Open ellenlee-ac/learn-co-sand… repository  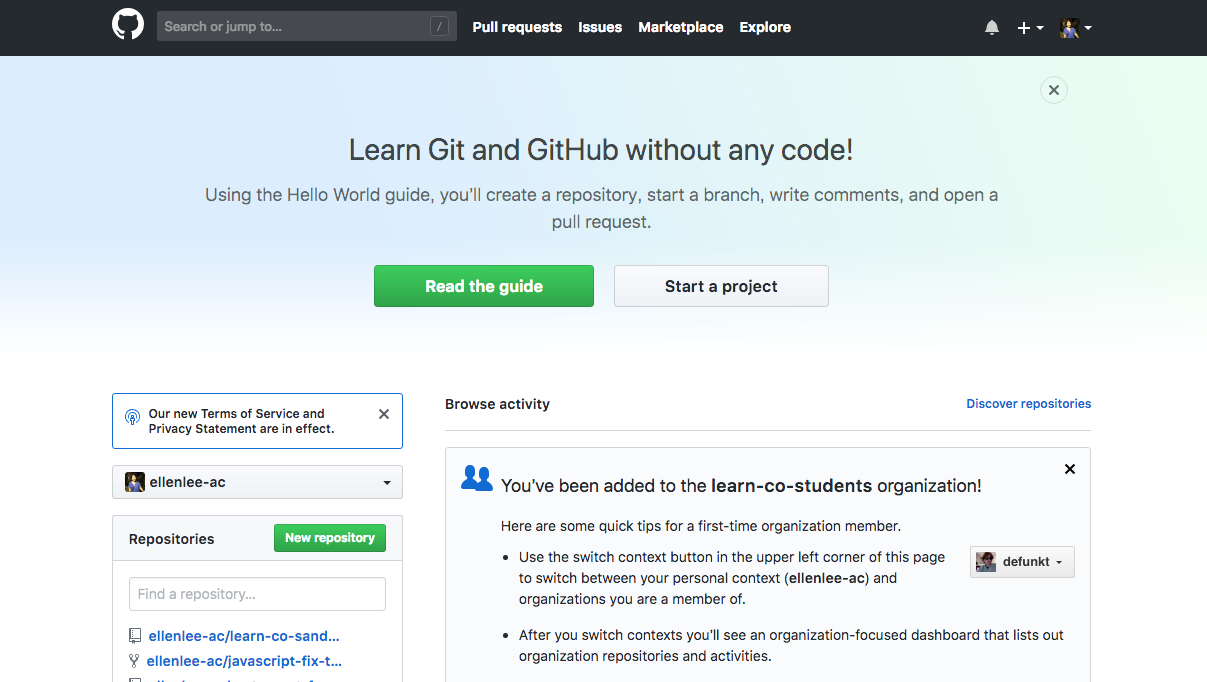click(244, 635)
